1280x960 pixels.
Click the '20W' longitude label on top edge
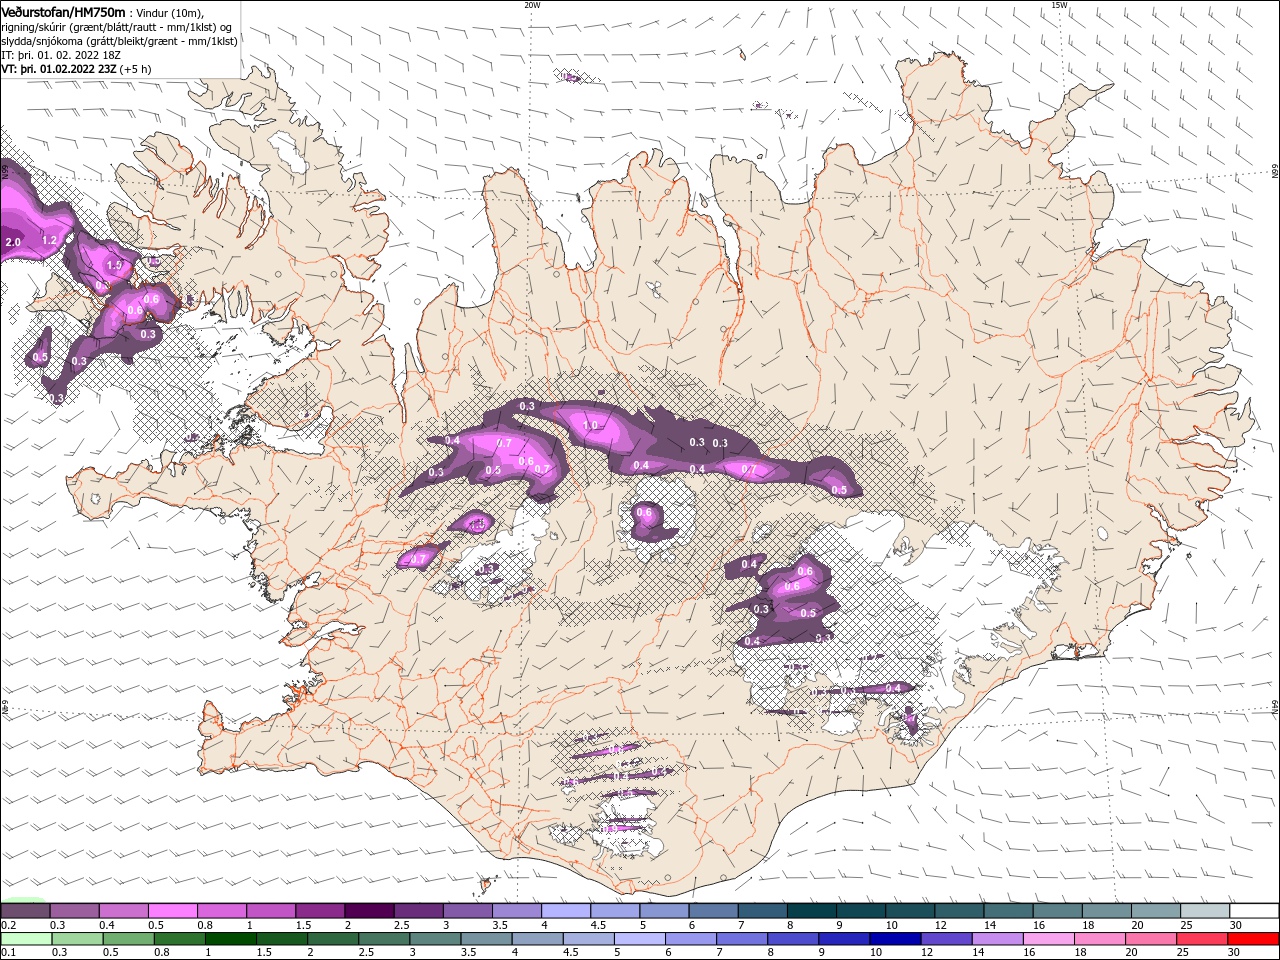pos(532,5)
